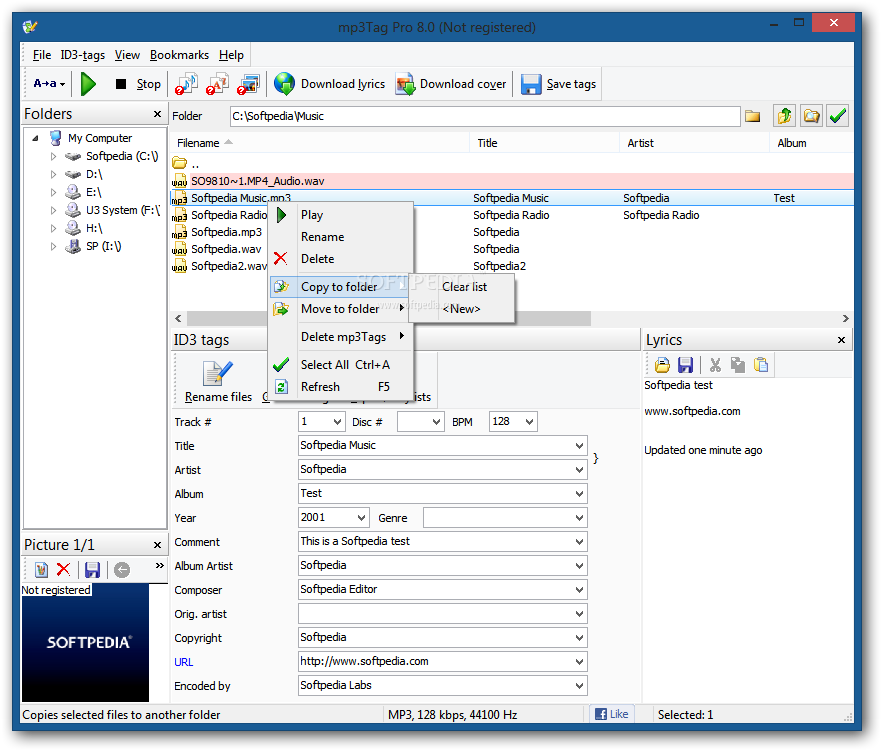
Task: Click Download lyrics globe icon
Action: 284,84
